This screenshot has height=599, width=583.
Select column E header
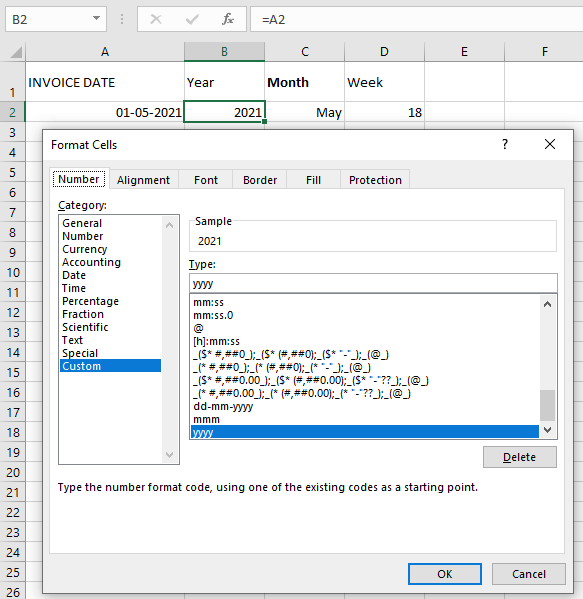[464, 52]
